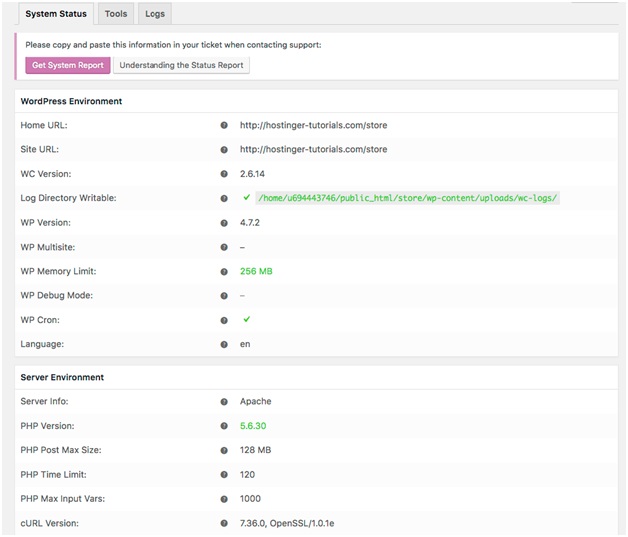Show help tooltip for WC Version
Viewport: 628px width, 537px height.
(x=224, y=174)
